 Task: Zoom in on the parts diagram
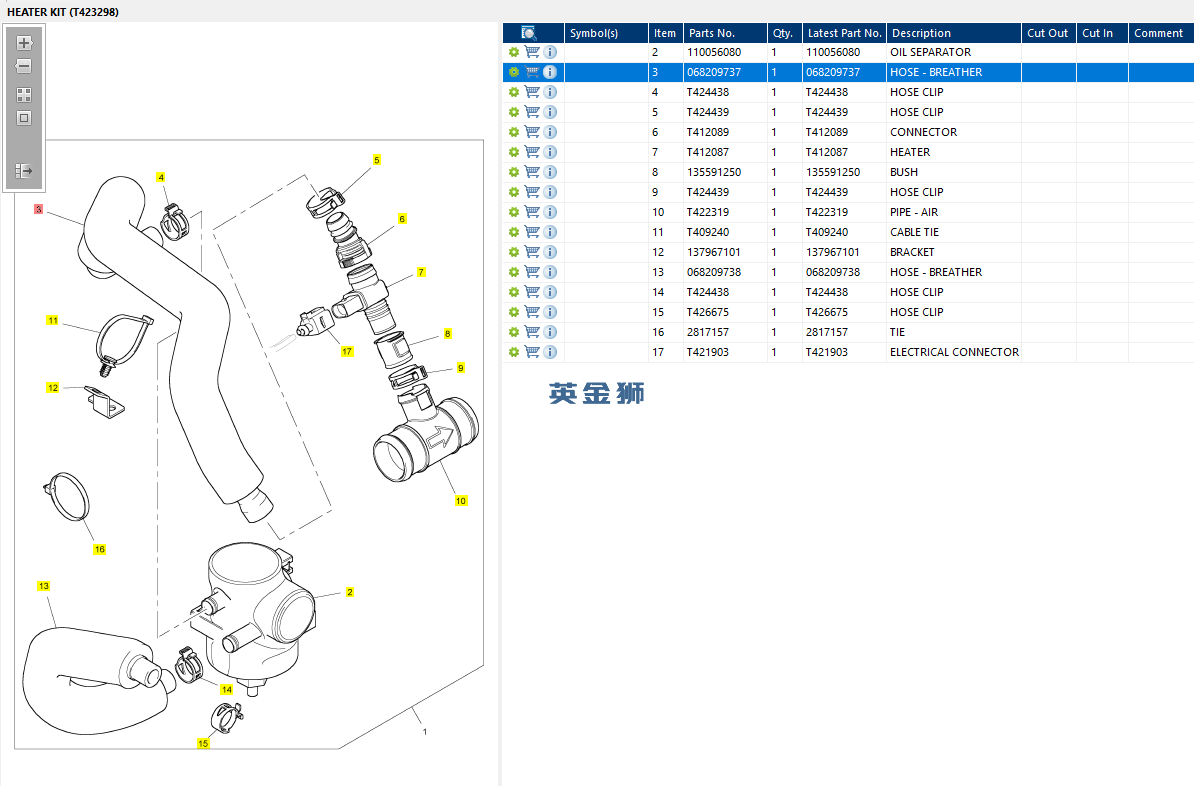(24, 43)
